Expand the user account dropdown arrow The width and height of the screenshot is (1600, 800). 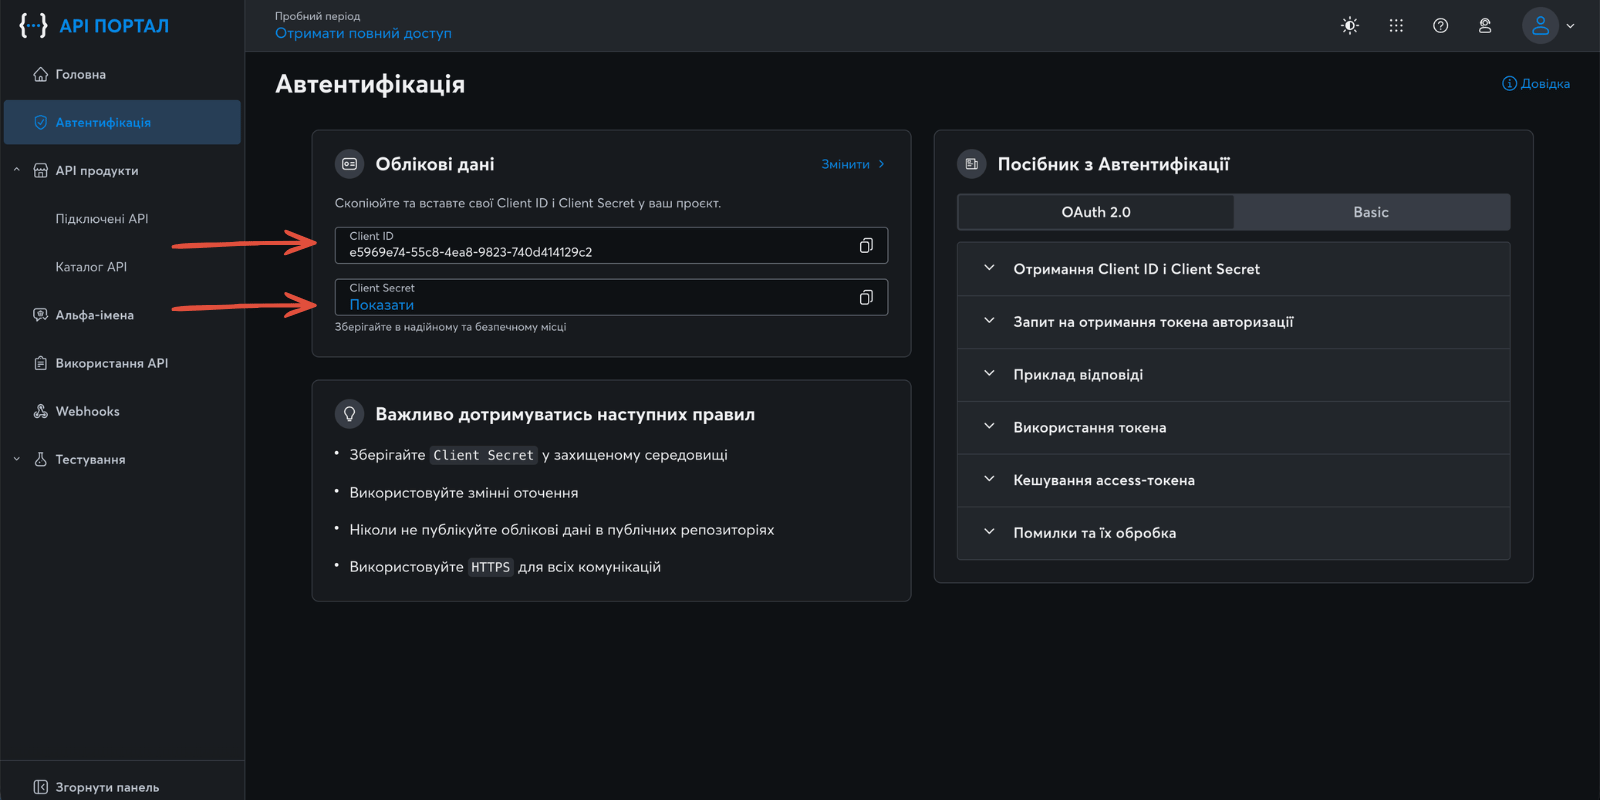click(1570, 26)
